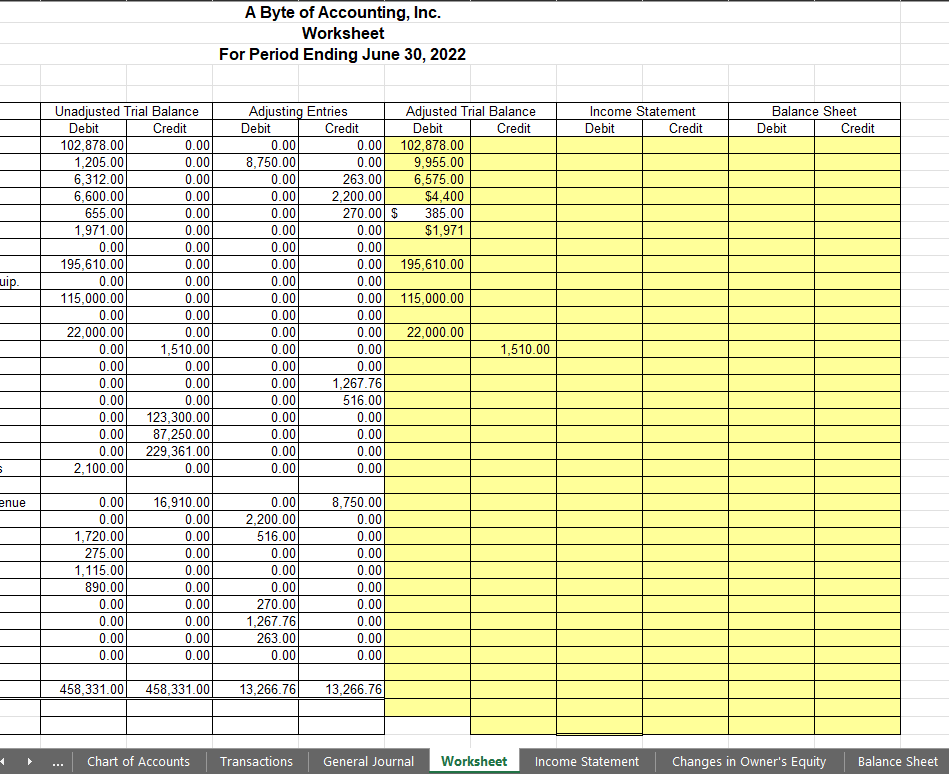Click the active Worksheet tab

pos(474,761)
